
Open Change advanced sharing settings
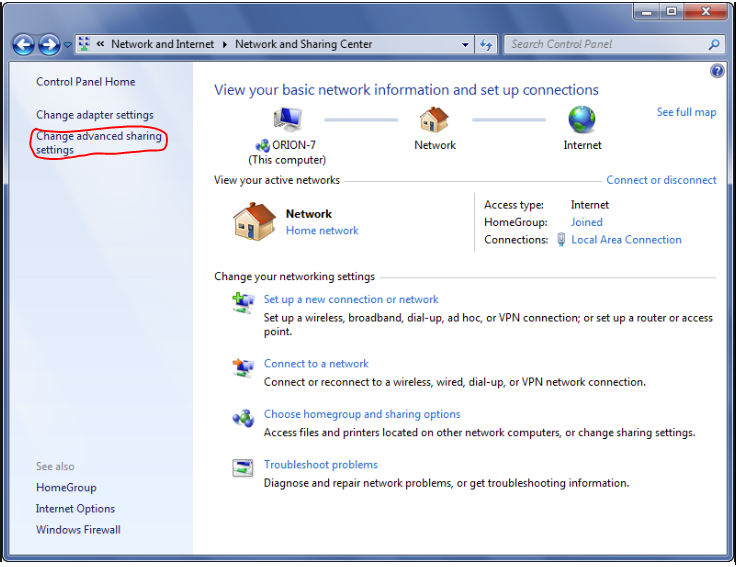[99, 143]
